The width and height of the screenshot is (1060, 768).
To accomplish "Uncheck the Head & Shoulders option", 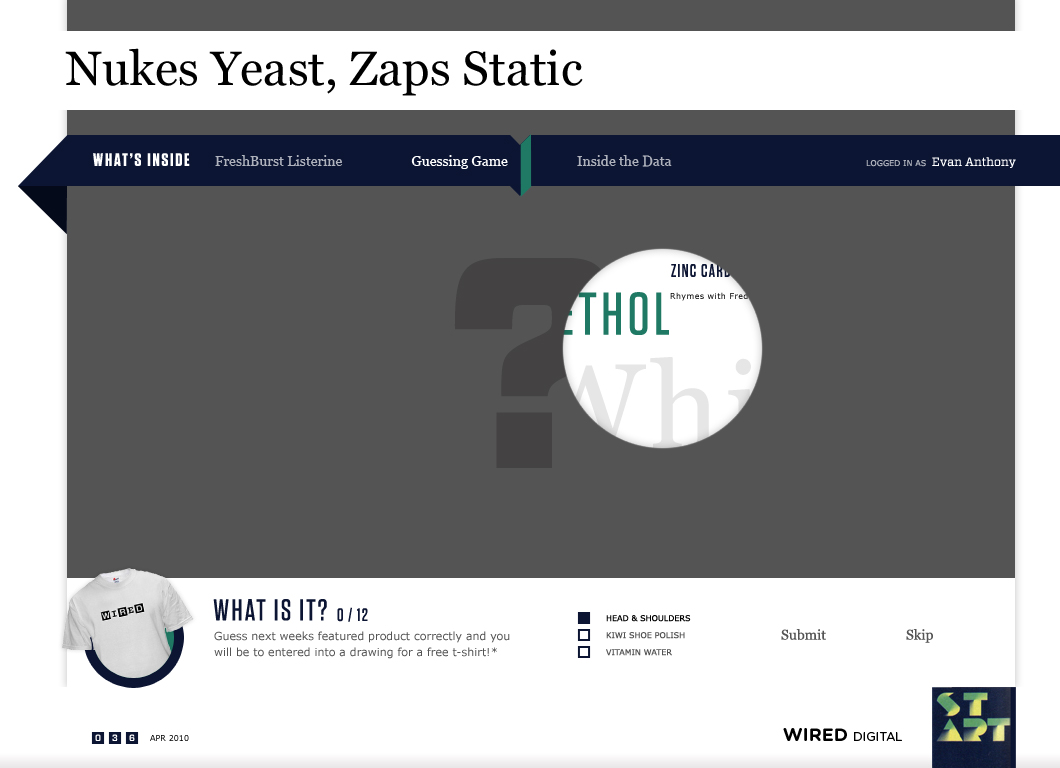I will [584, 618].
